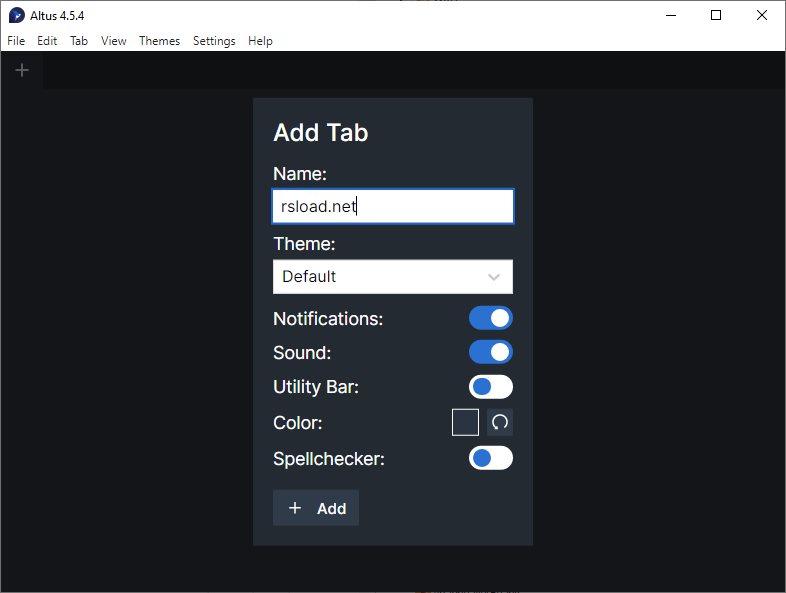Click the plus icon inside Add button
Screen dimensions: 786x593
point(295,508)
